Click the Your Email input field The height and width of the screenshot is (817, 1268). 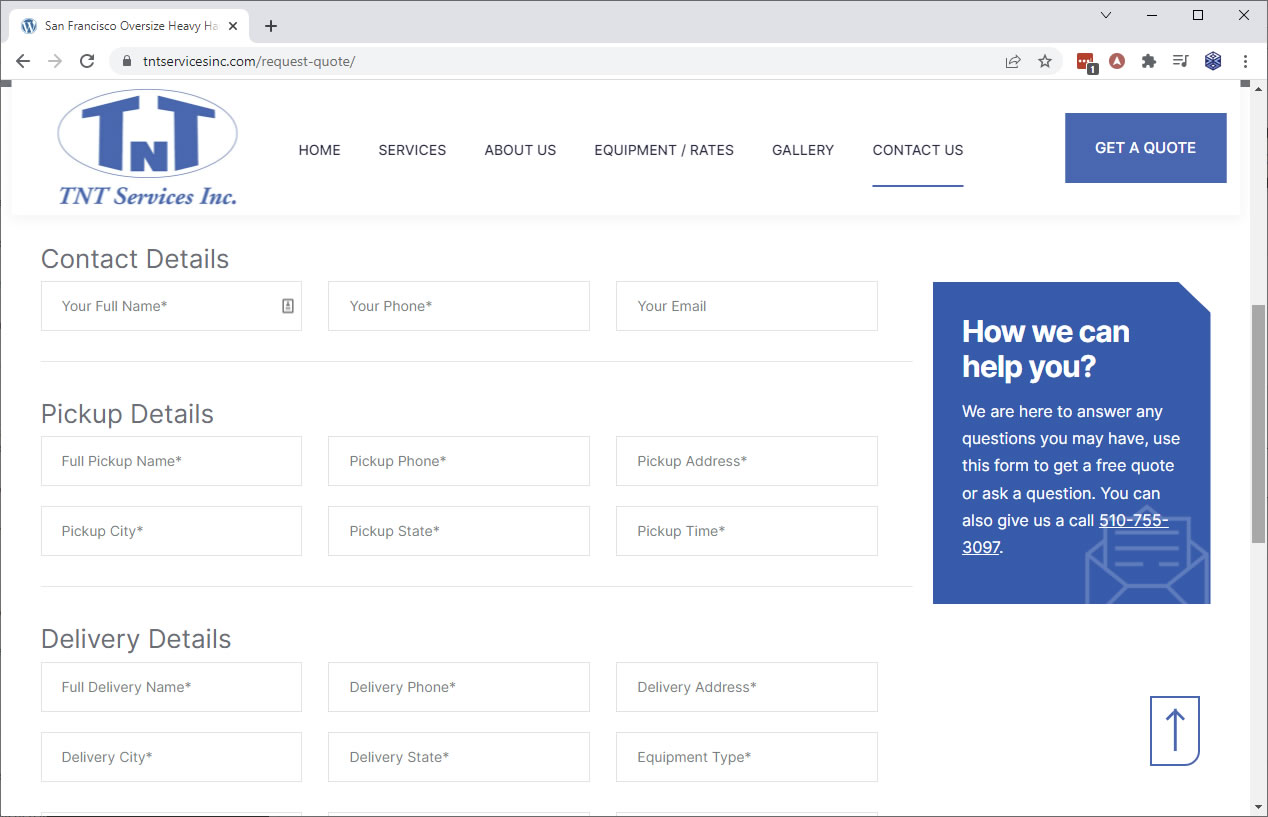746,306
